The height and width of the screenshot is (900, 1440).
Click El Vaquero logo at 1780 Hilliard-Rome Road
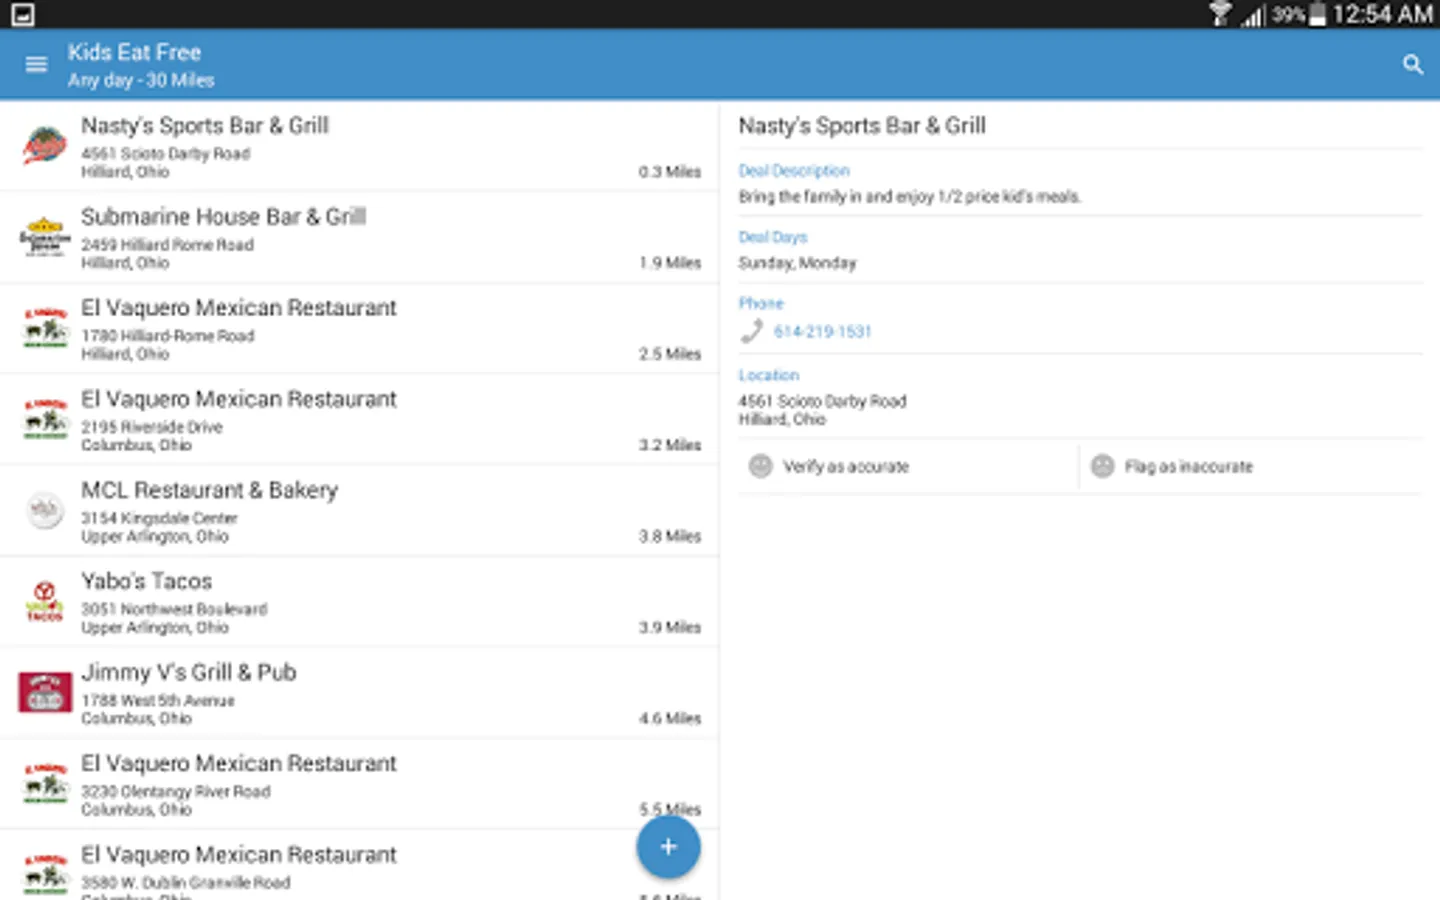tap(45, 328)
